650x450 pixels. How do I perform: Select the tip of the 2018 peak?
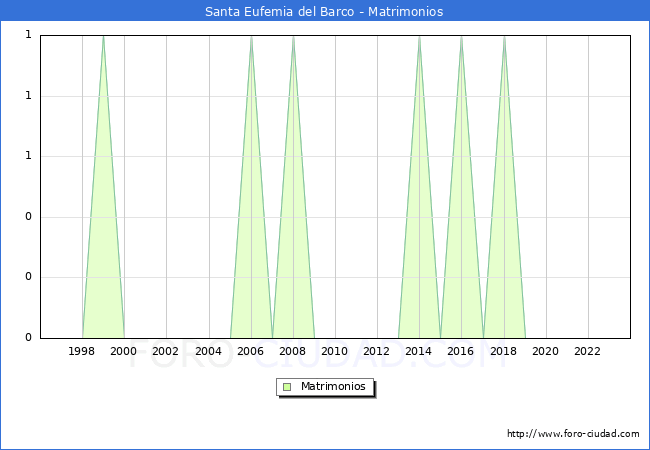(x=504, y=37)
